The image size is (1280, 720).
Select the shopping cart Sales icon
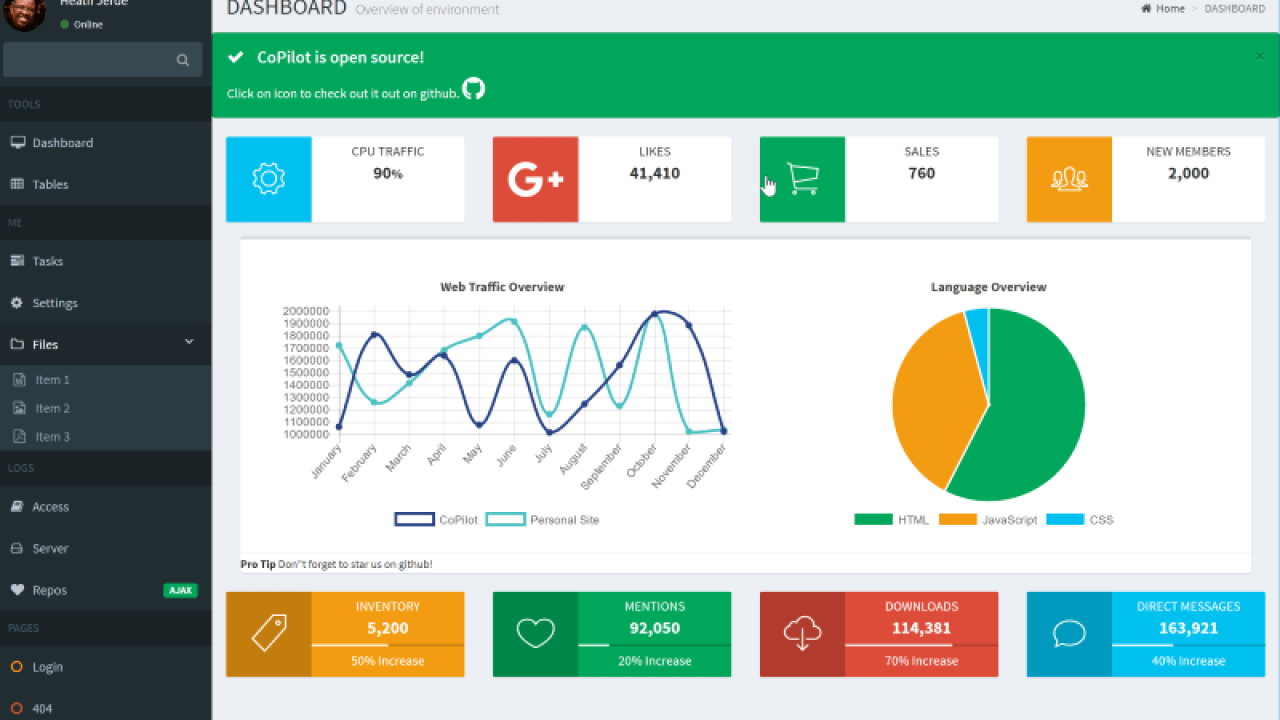[x=802, y=179]
